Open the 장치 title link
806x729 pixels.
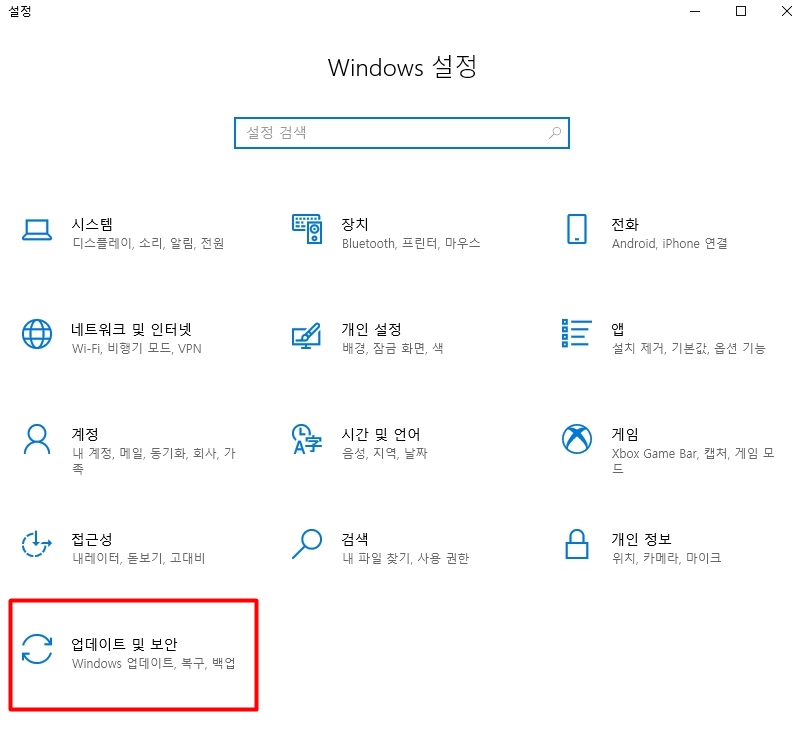[355, 224]
